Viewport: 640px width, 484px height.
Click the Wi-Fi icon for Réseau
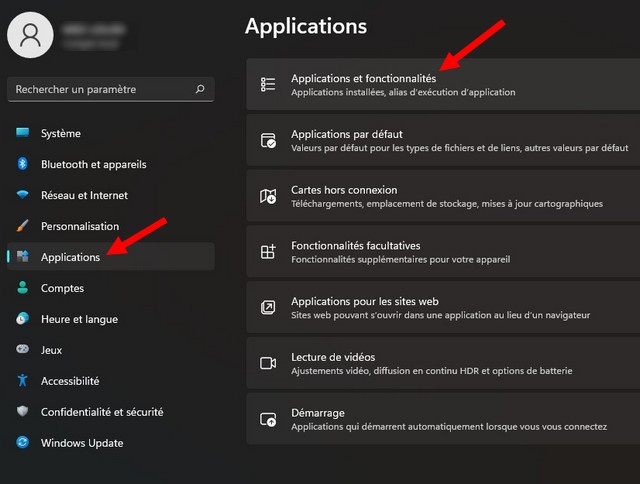coord(22,195)
